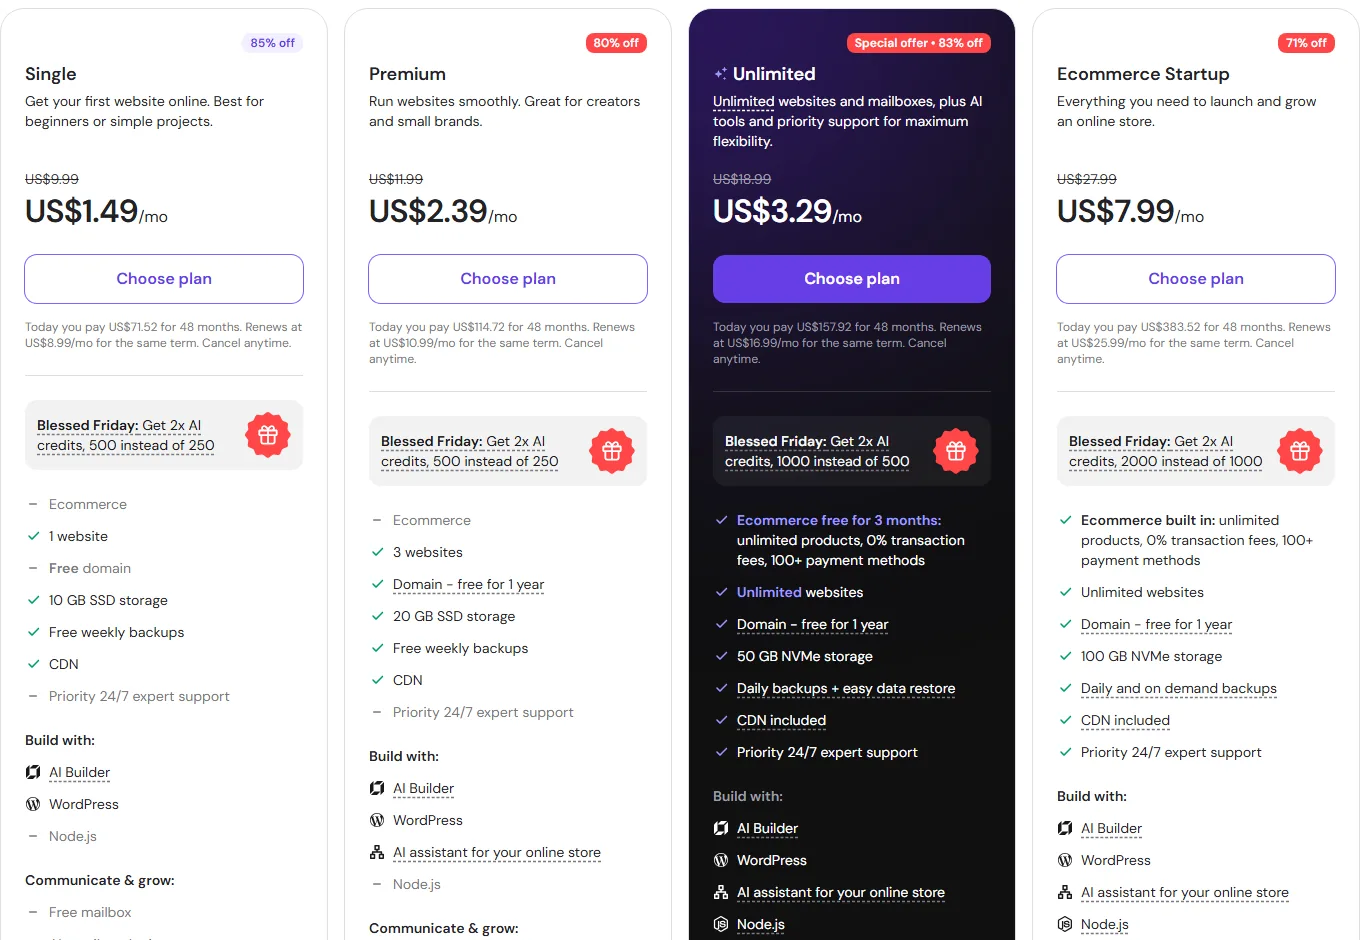
Task: Choose the Unlimited plan
Action: (852, 279)
